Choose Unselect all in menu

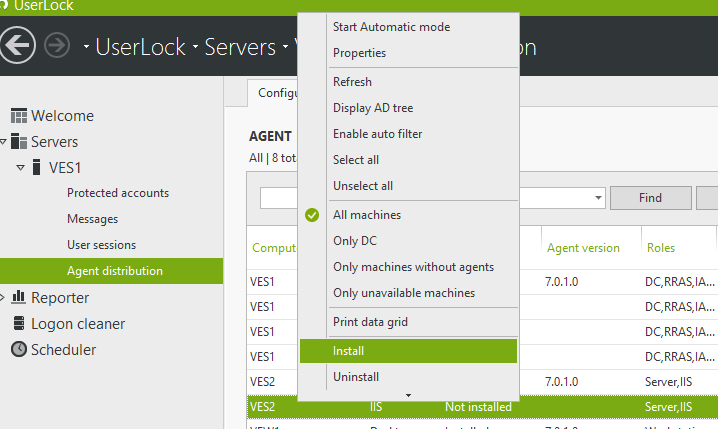[363, 186]
